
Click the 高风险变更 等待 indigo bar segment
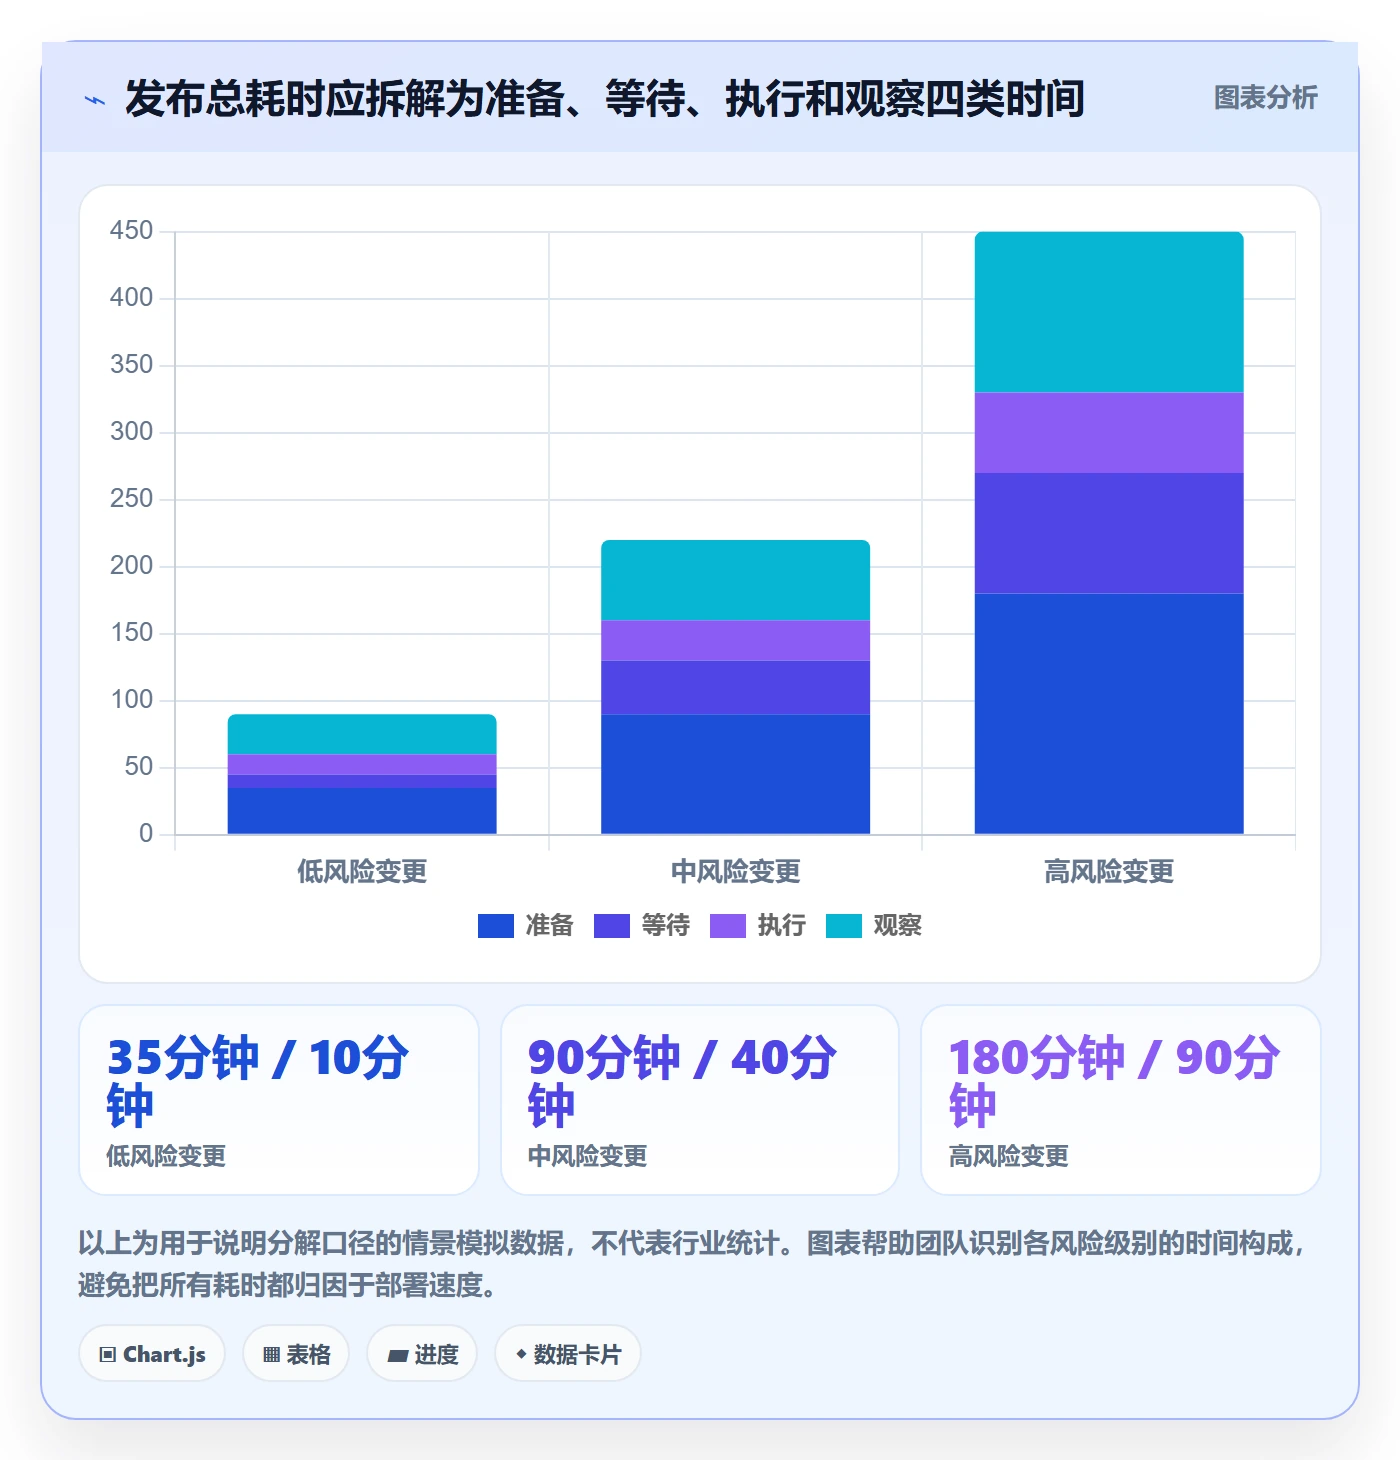click(x=1109, y=533)
